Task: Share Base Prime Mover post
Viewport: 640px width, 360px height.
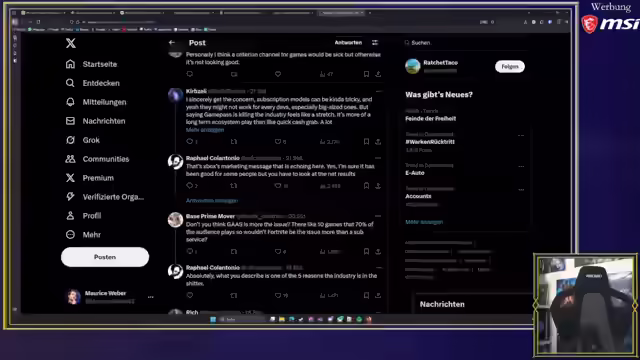Action: (x=378, y=251)
